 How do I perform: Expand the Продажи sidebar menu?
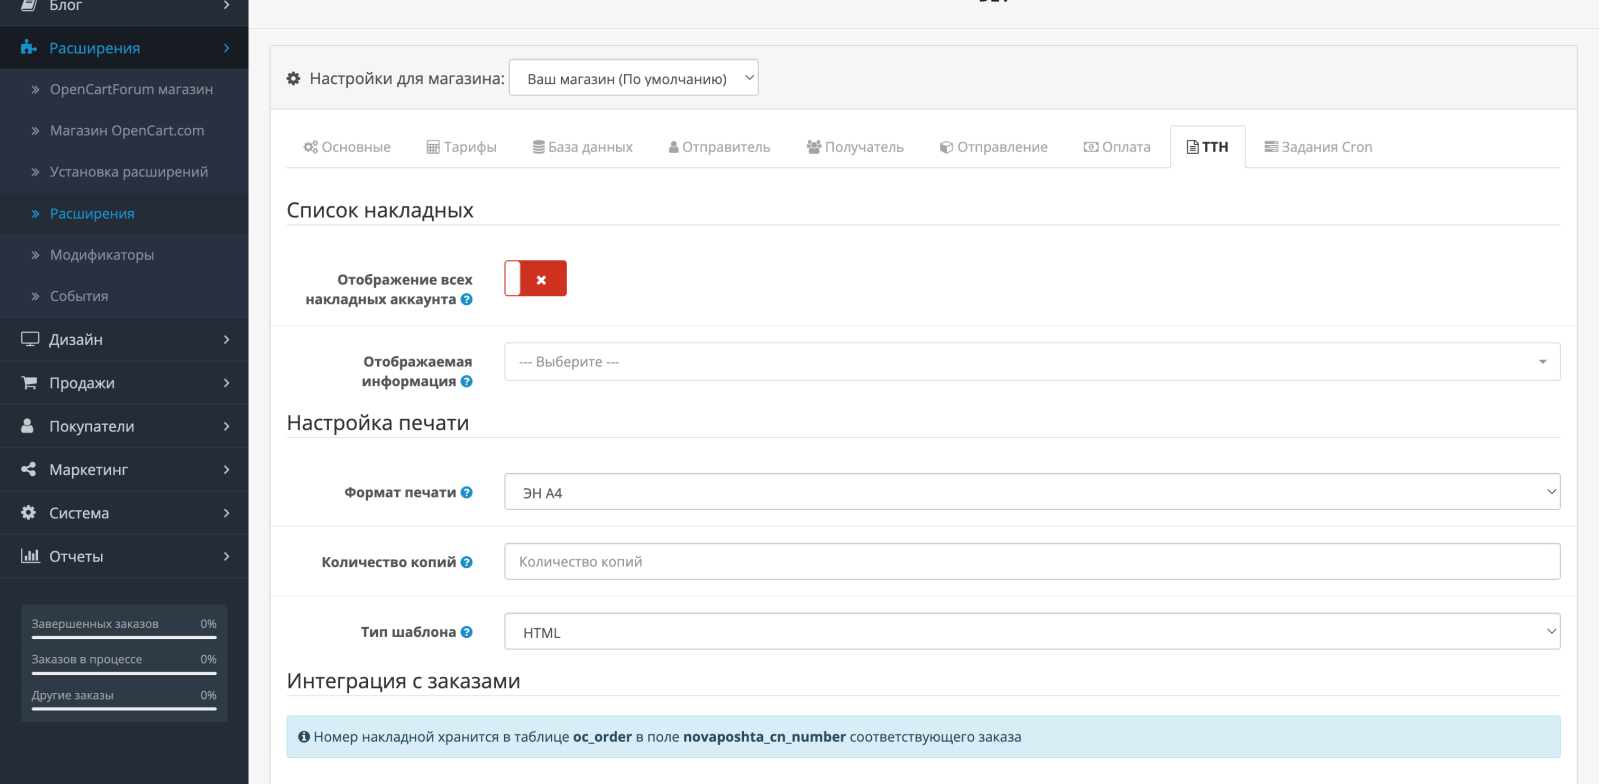pos(124,383)
